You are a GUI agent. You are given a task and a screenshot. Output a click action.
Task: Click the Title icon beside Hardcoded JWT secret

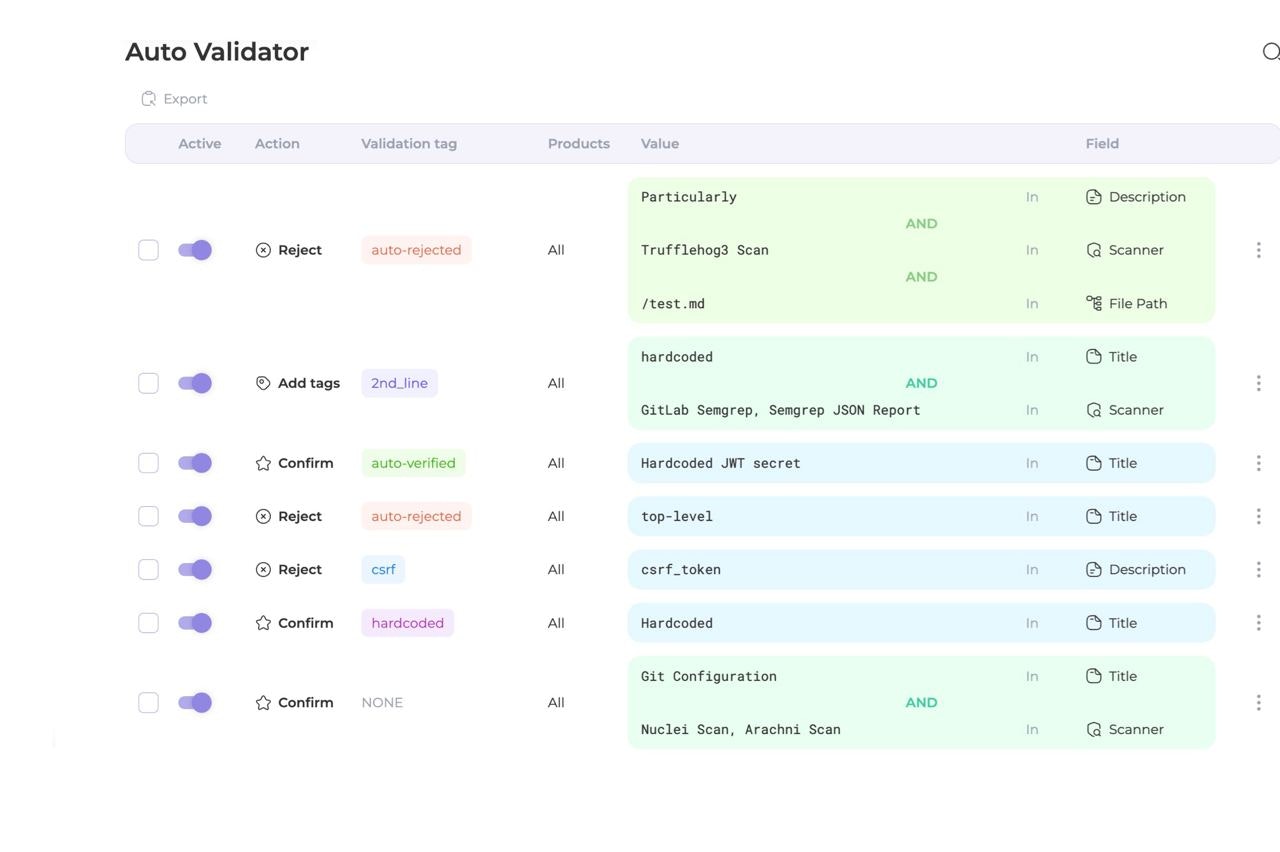pos(1092,462)
